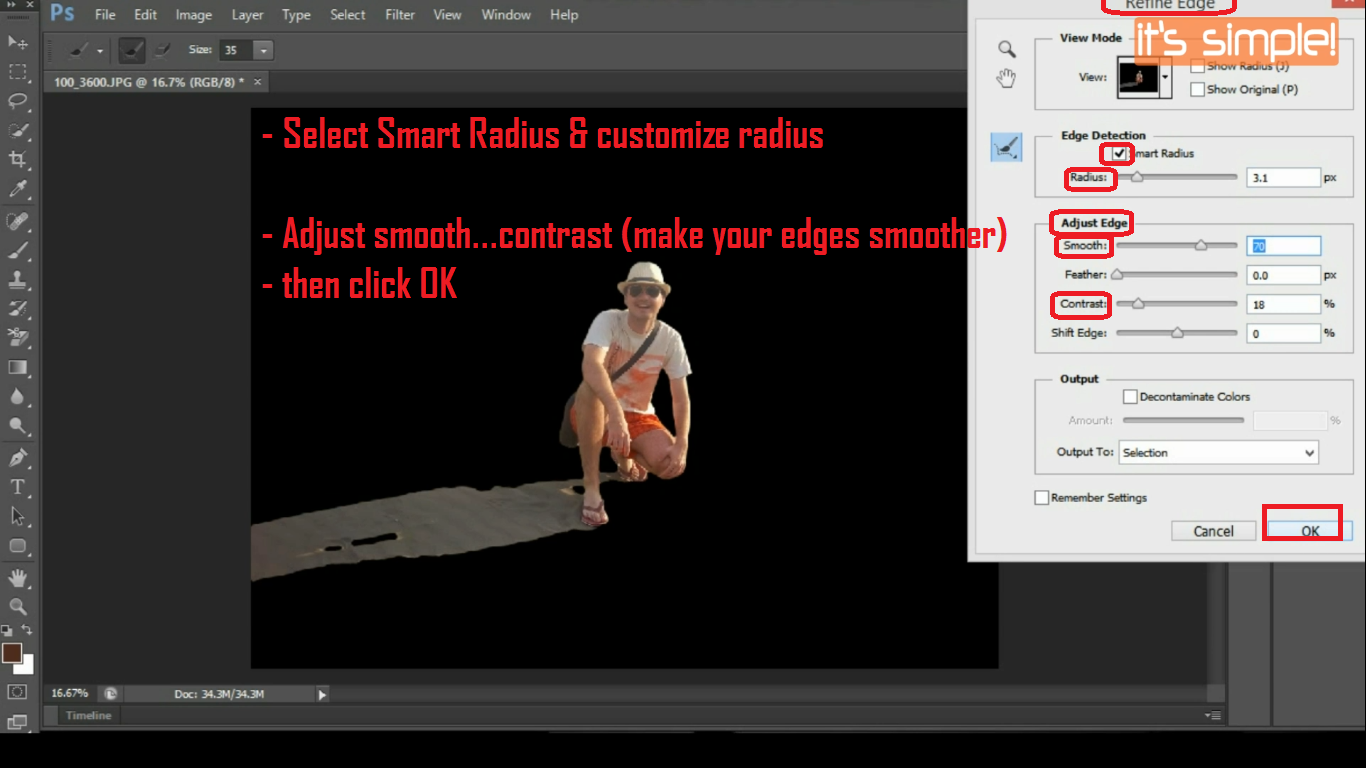Screen dimensions: 1366x768
Task: Select the Clone Stamp tool
Action: (x=18, y=279)
